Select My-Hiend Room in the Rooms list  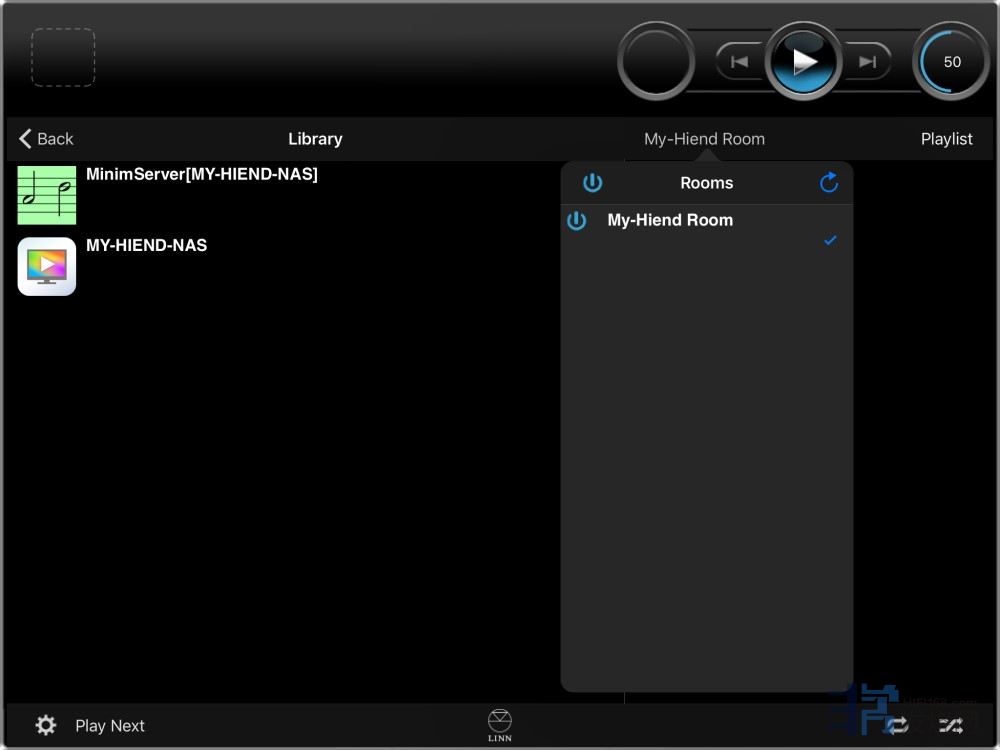[670, 221]
